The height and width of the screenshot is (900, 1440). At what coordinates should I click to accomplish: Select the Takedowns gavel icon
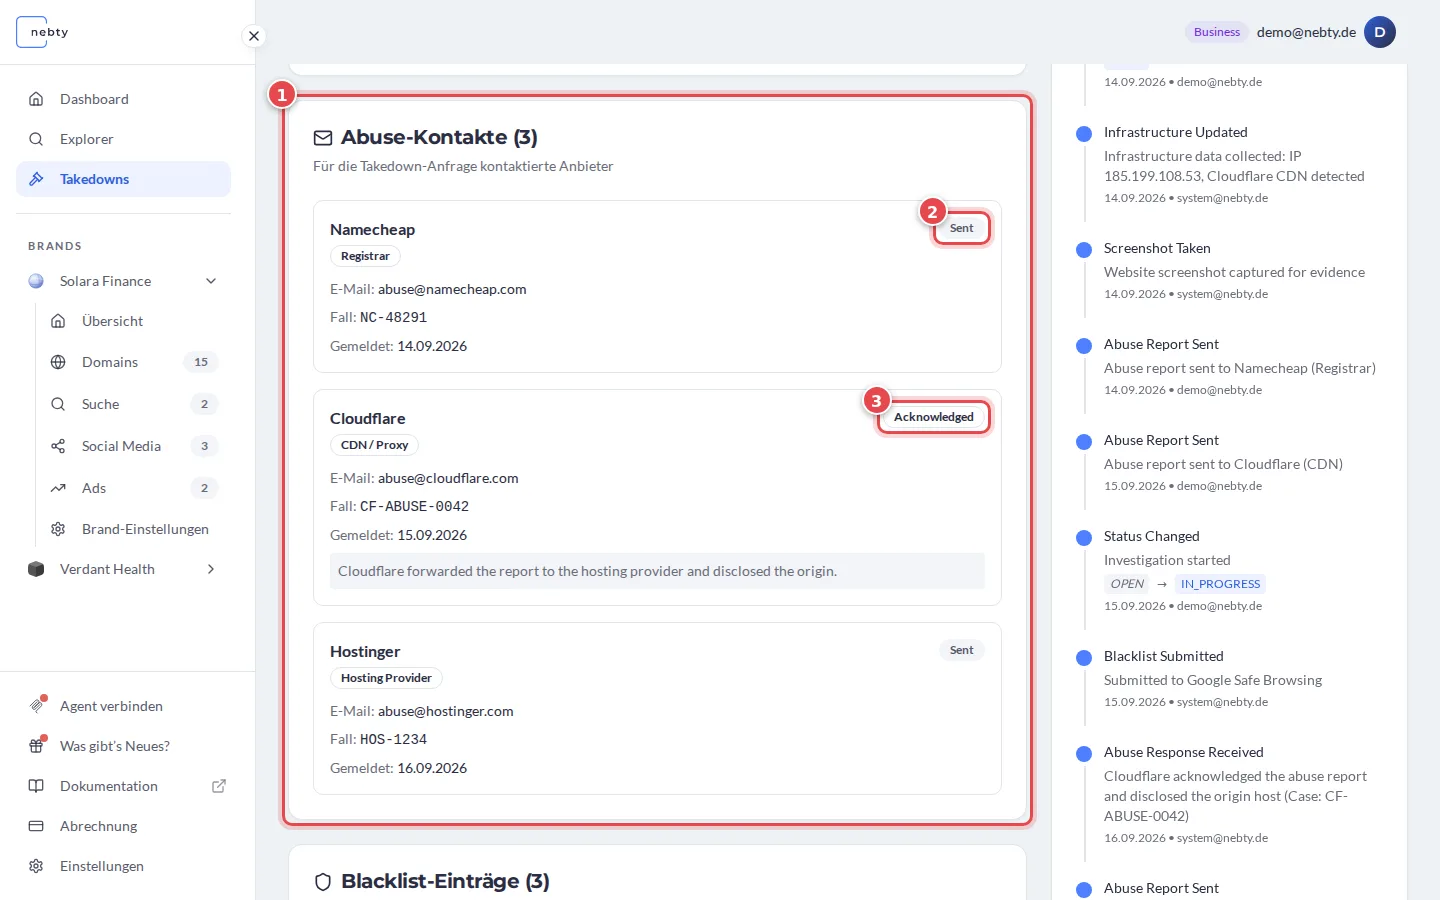pyautogui.click(x=36, y=179)
